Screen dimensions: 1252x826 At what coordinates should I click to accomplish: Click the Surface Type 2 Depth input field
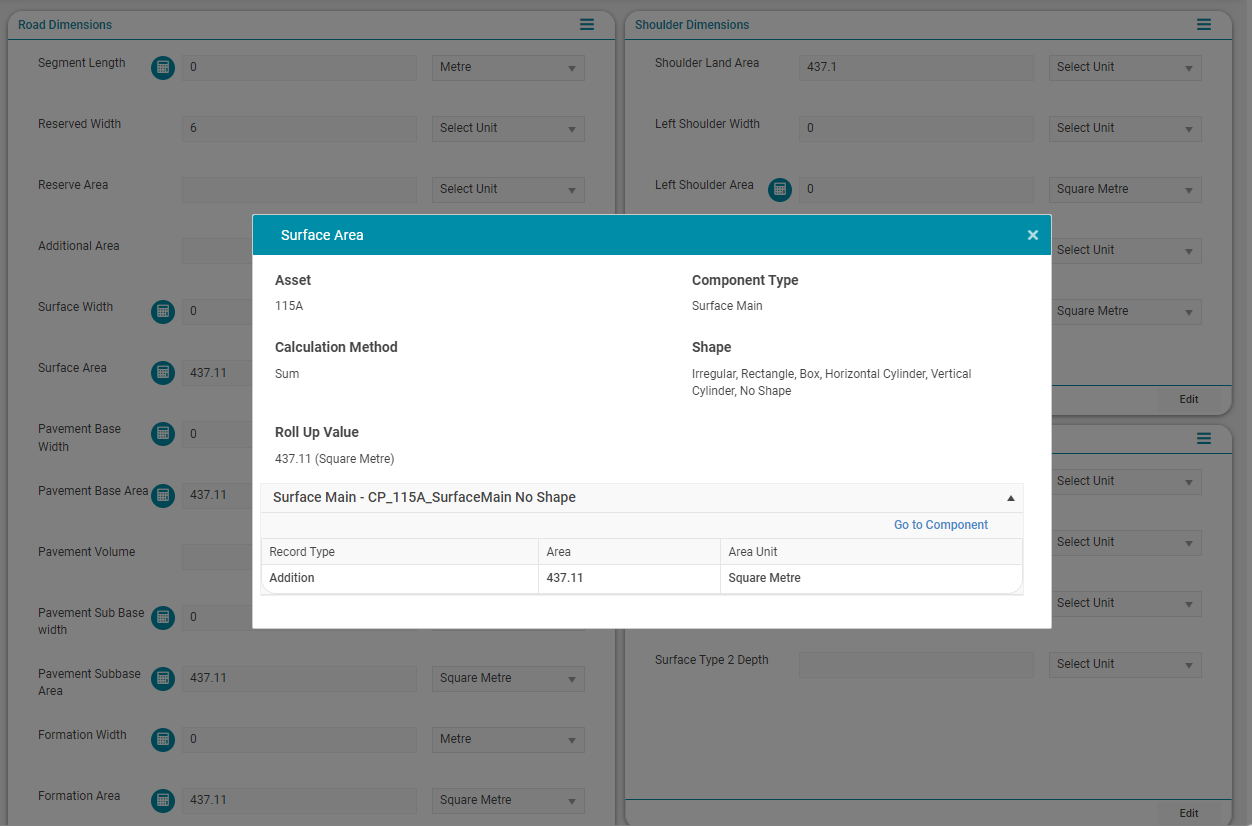[916, 665]
